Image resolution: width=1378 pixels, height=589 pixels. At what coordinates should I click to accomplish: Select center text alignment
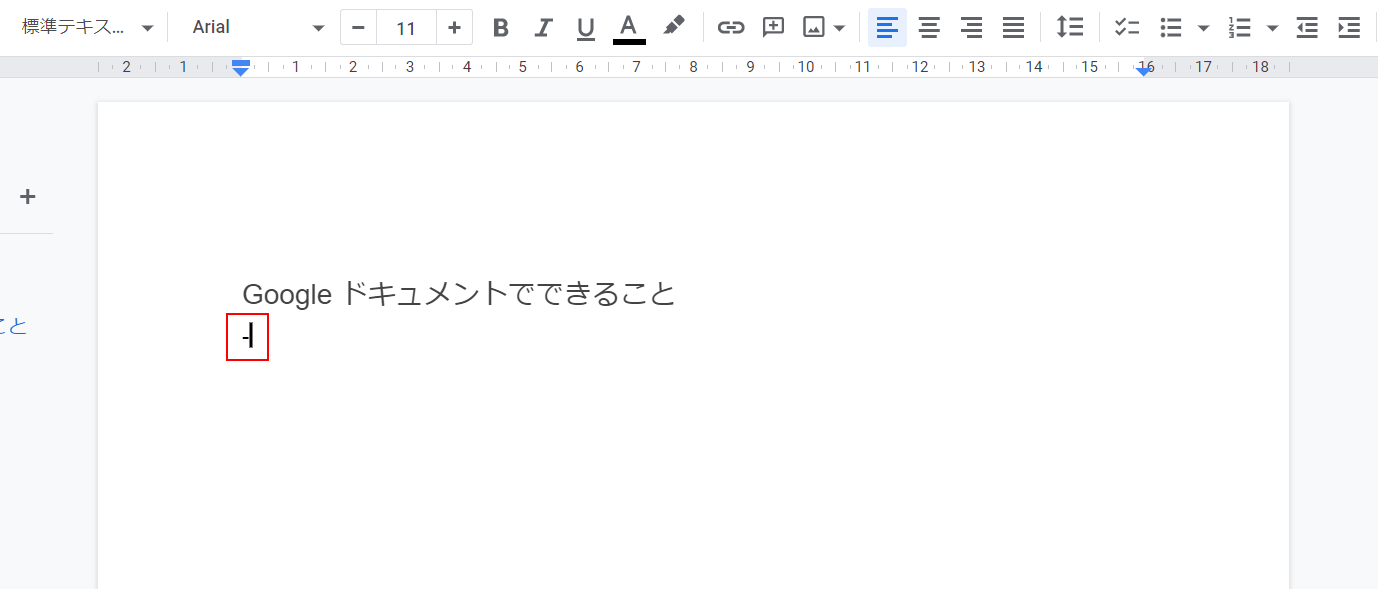click(929, 27)
